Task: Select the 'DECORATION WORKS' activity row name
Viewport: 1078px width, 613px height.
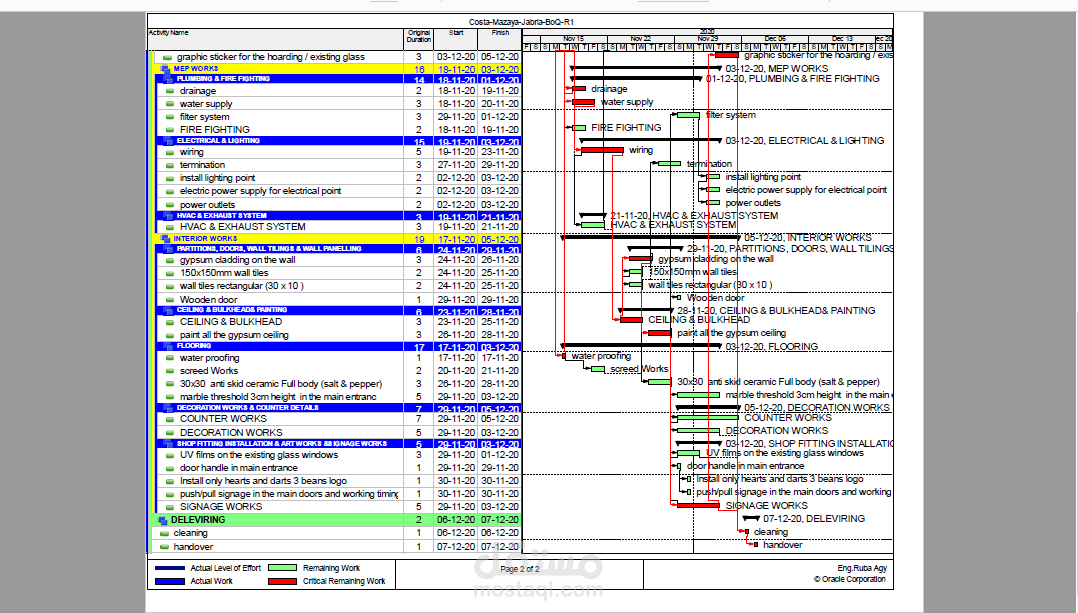Action: (231, 433)
